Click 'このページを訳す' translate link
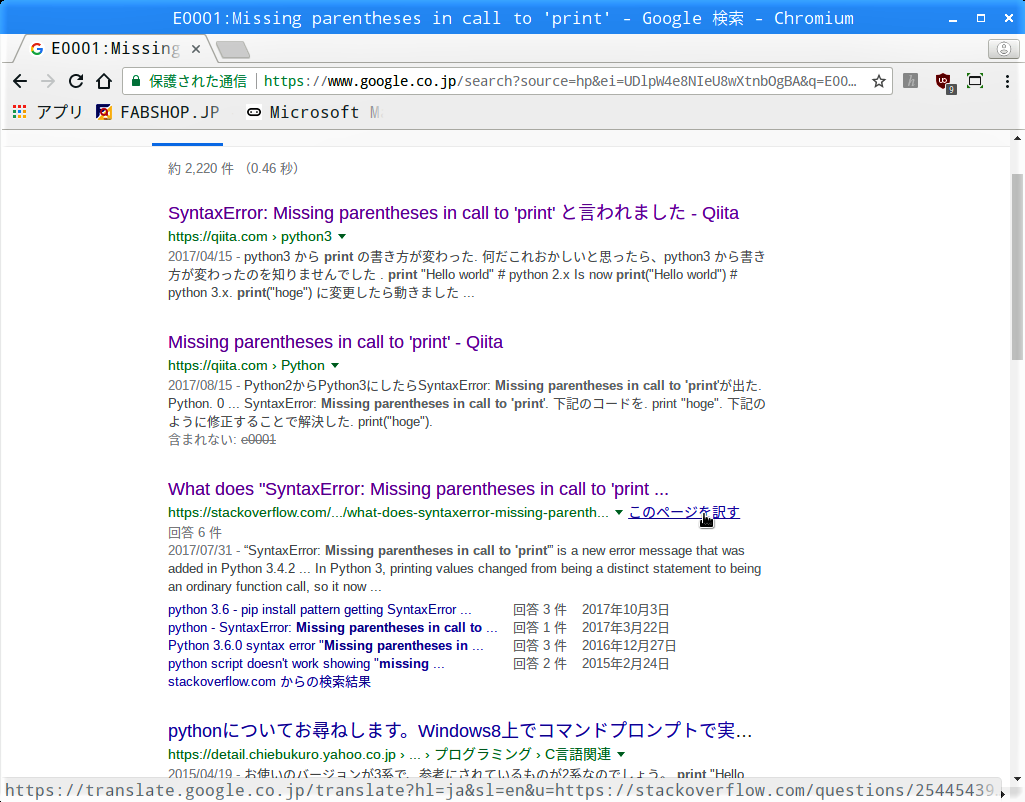1025x802 pixels. tap(684, 512)
